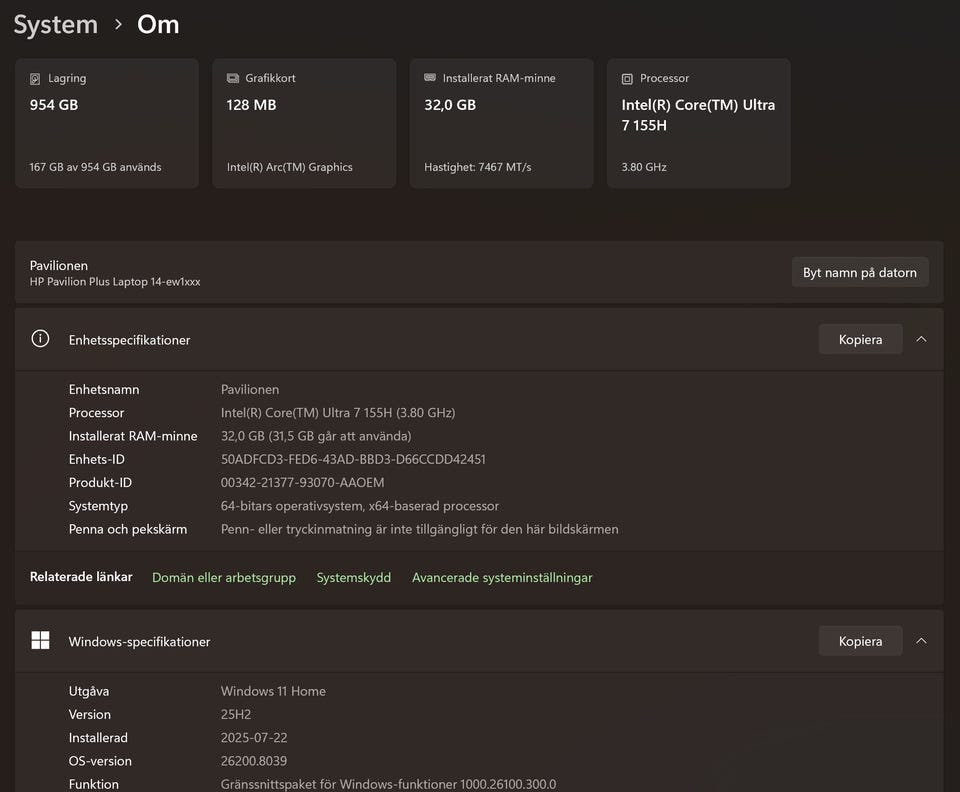The width and height of the screenshot is (960, 792).
Task: Collapse the Windows-specifikationer section chevron
Action: click(x=921, y=641)
